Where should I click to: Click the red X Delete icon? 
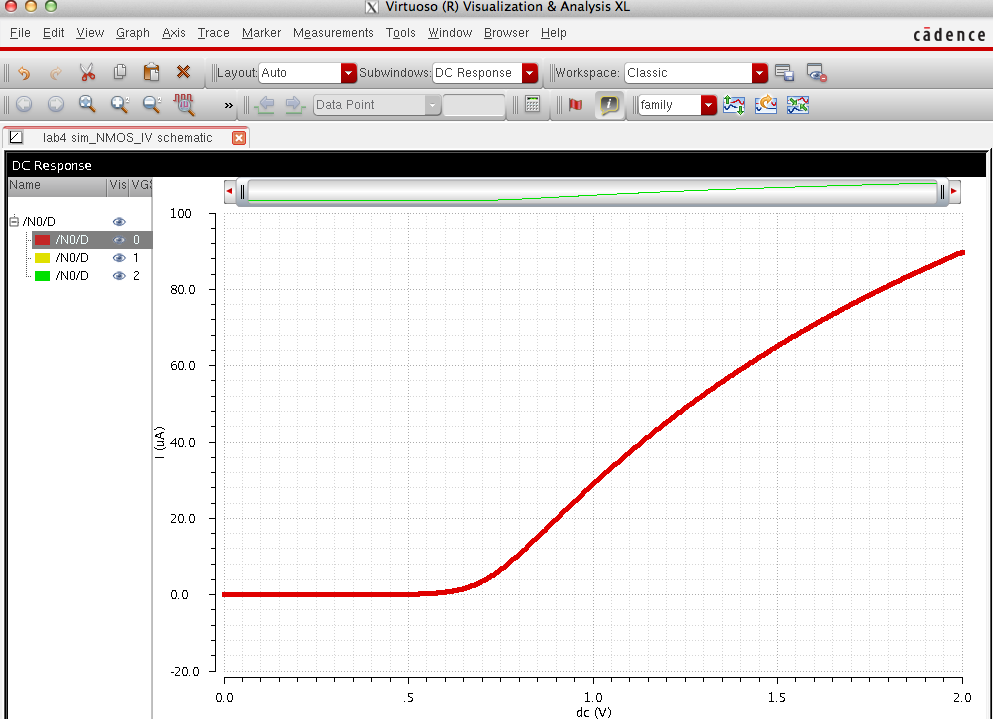183,72
